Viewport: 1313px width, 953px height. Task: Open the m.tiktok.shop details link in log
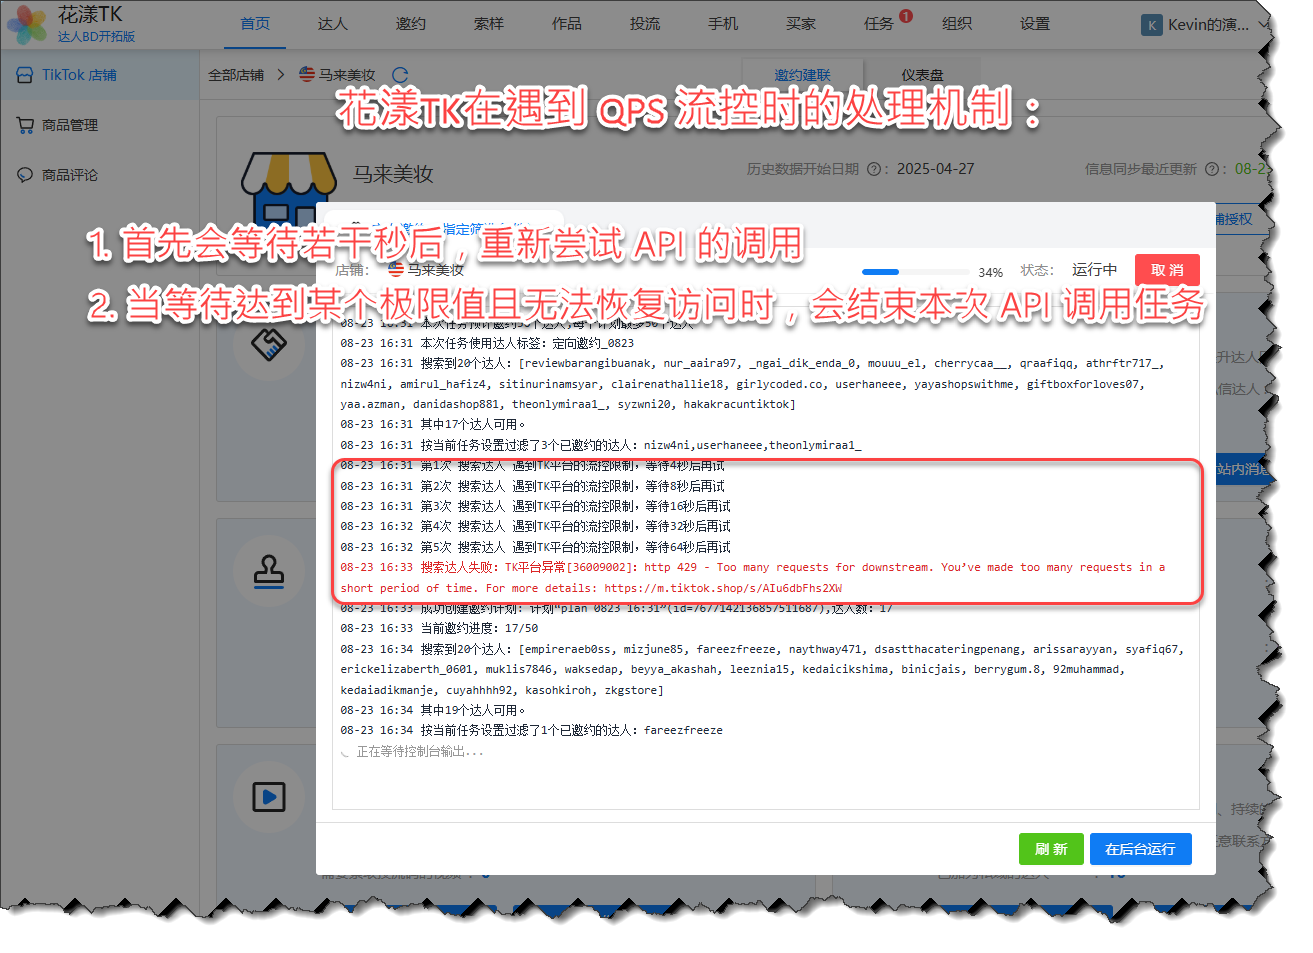click(x=723, y=588)
